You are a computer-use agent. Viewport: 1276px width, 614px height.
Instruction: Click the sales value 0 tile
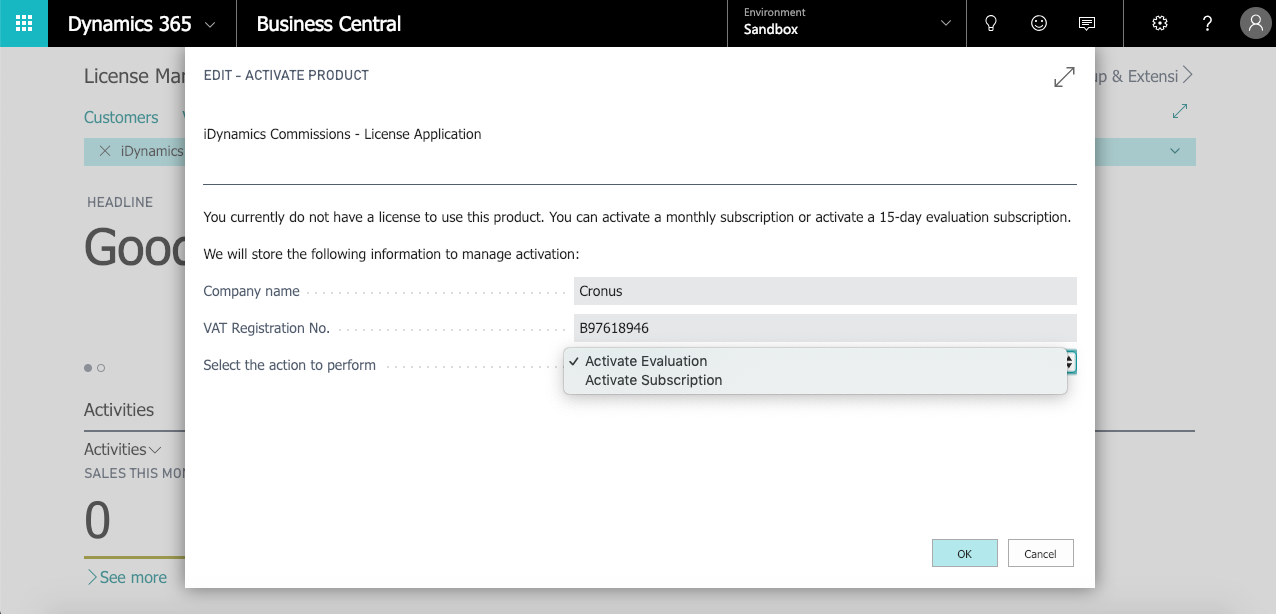[98, 521]
